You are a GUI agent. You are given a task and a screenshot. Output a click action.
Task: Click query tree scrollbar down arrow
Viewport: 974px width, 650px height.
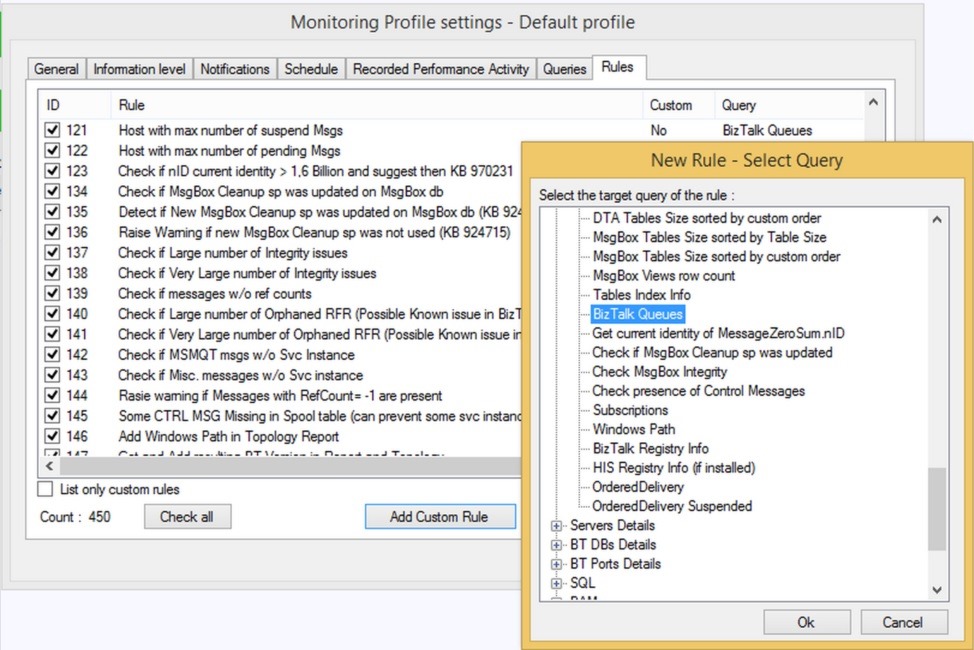(x=937, y=590)
